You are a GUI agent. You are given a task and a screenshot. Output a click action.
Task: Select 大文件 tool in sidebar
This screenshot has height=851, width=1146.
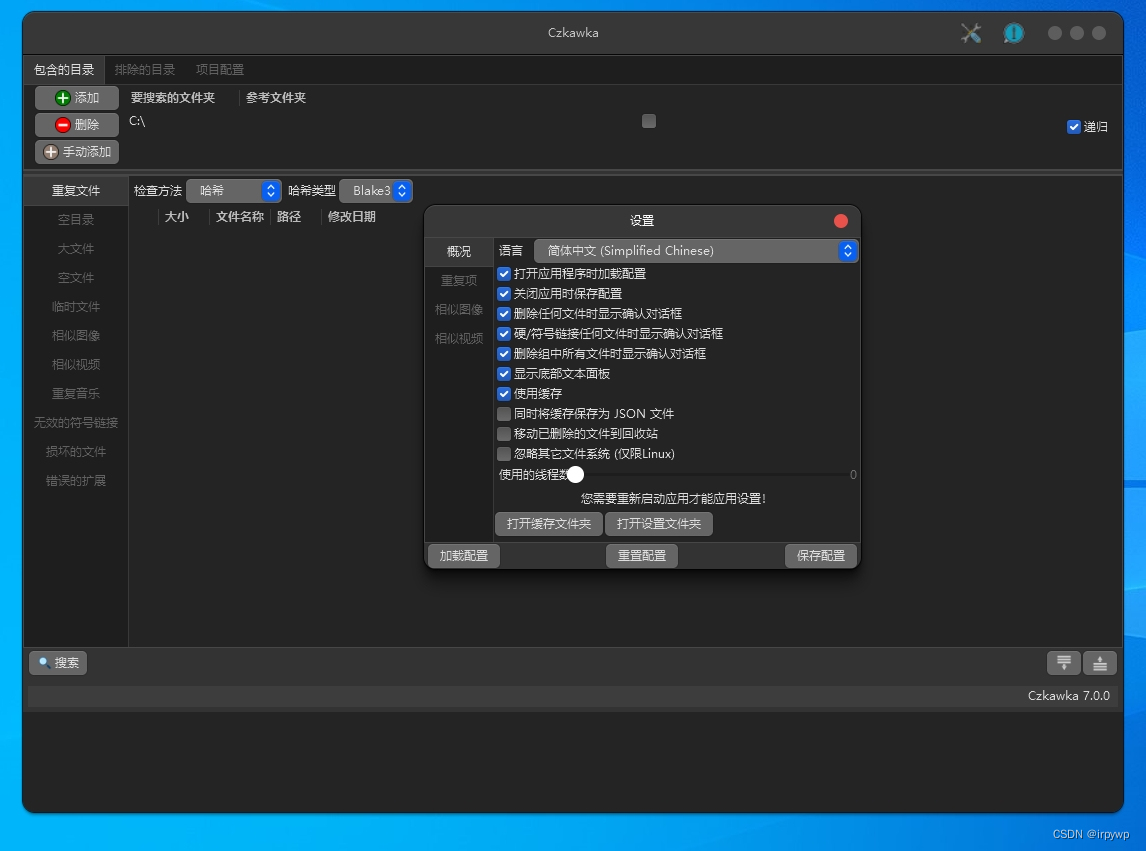tap(76, 249)
